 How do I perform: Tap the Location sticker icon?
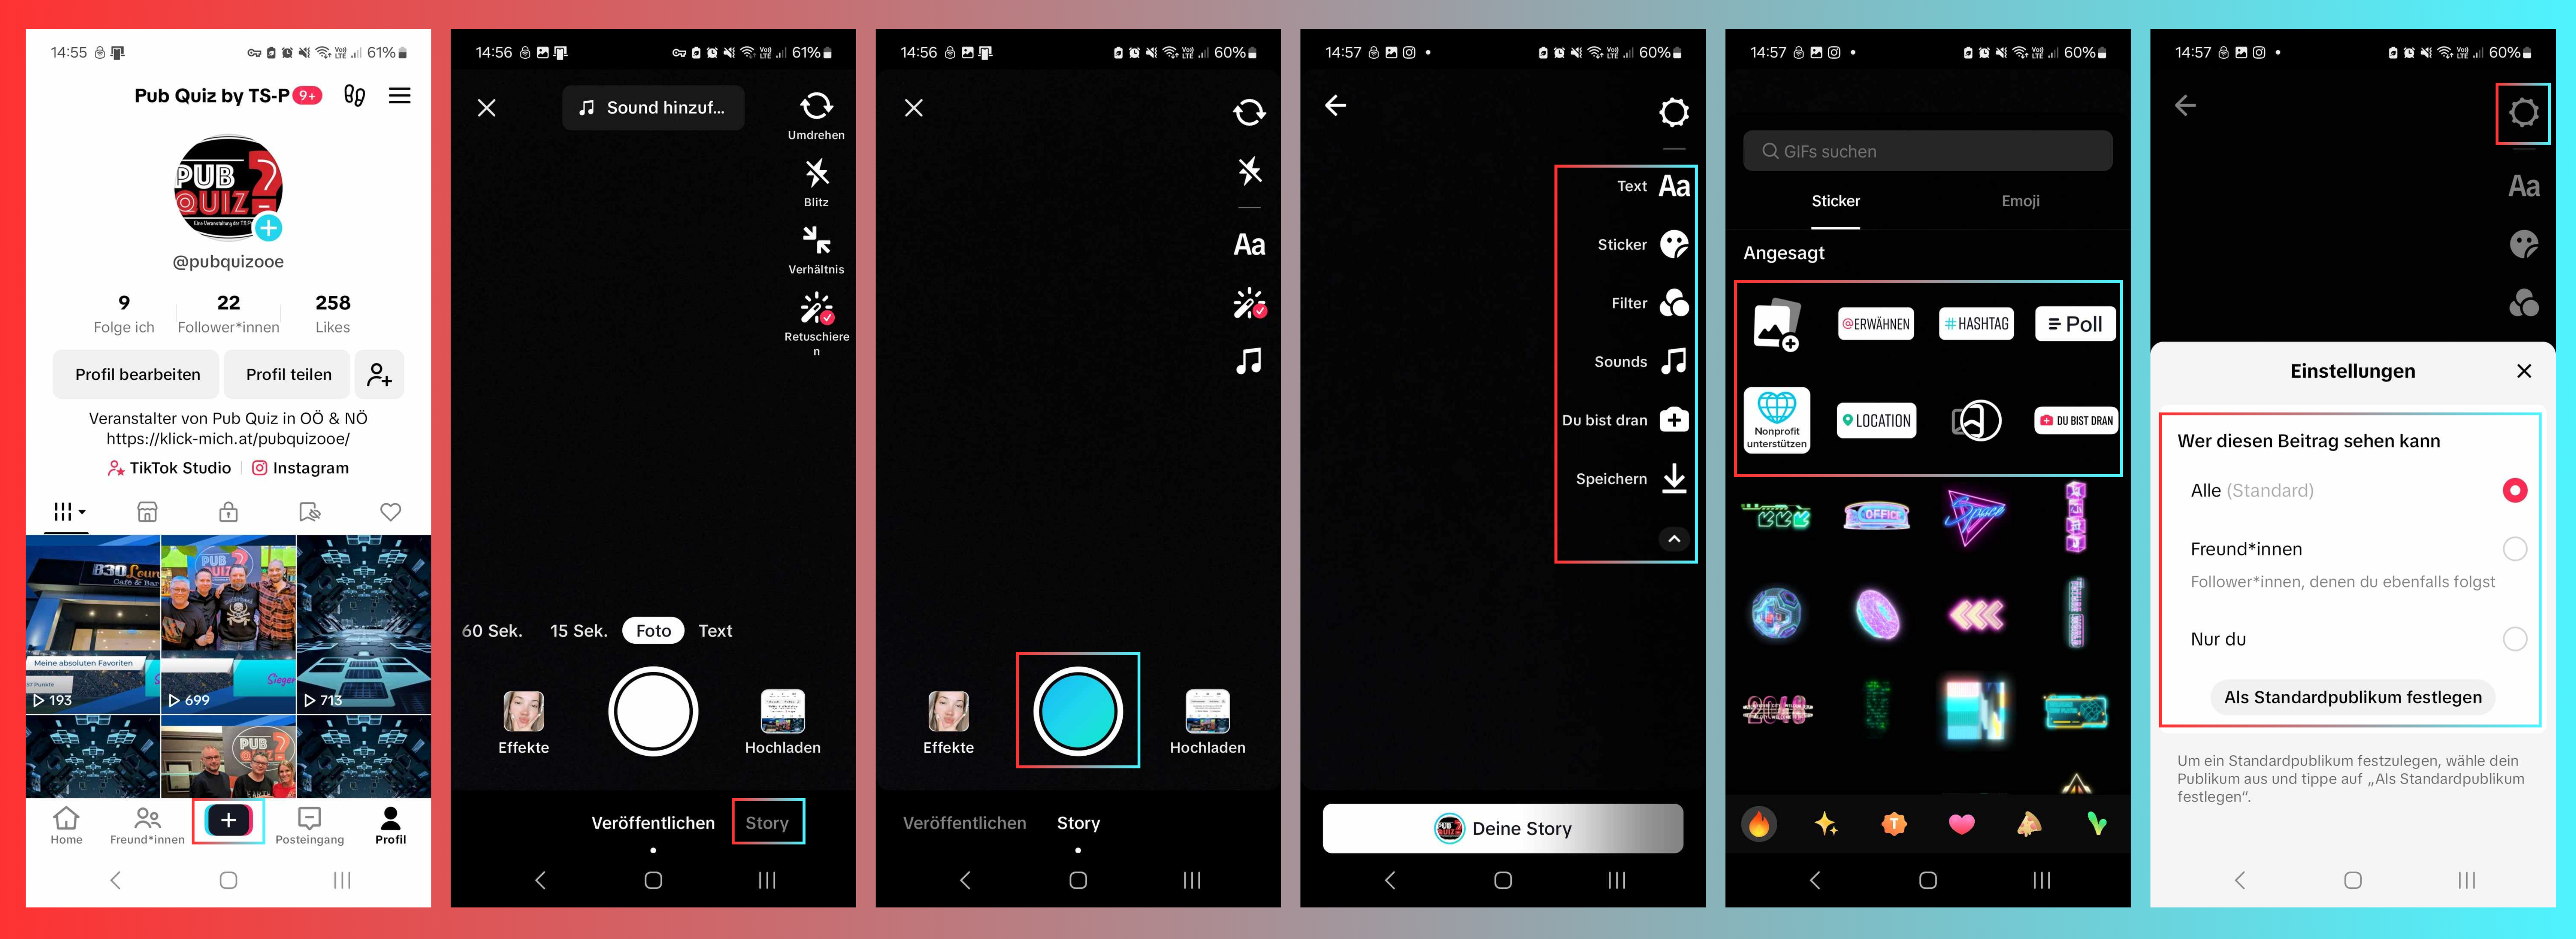pyautogui.click(x=1875, y=419)
